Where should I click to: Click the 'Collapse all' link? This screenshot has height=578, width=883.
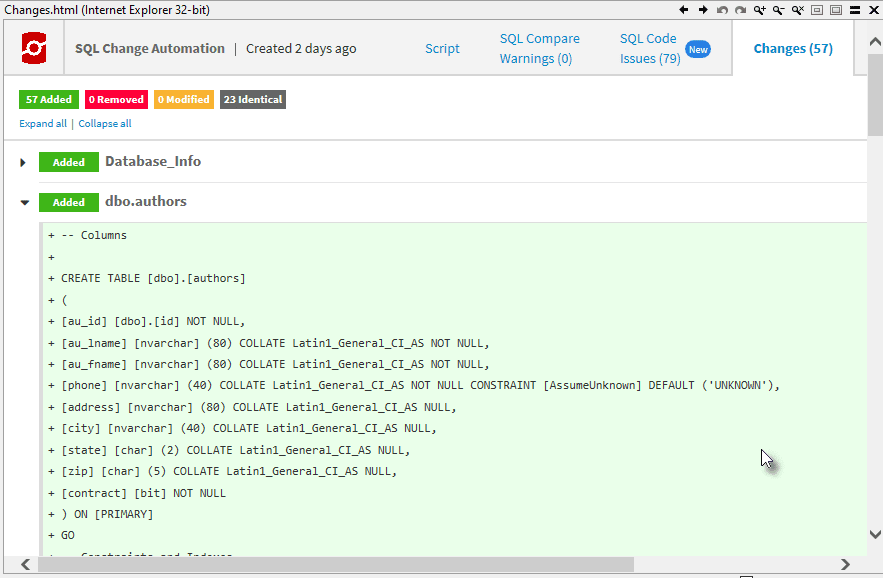click(x=105, y=123)
